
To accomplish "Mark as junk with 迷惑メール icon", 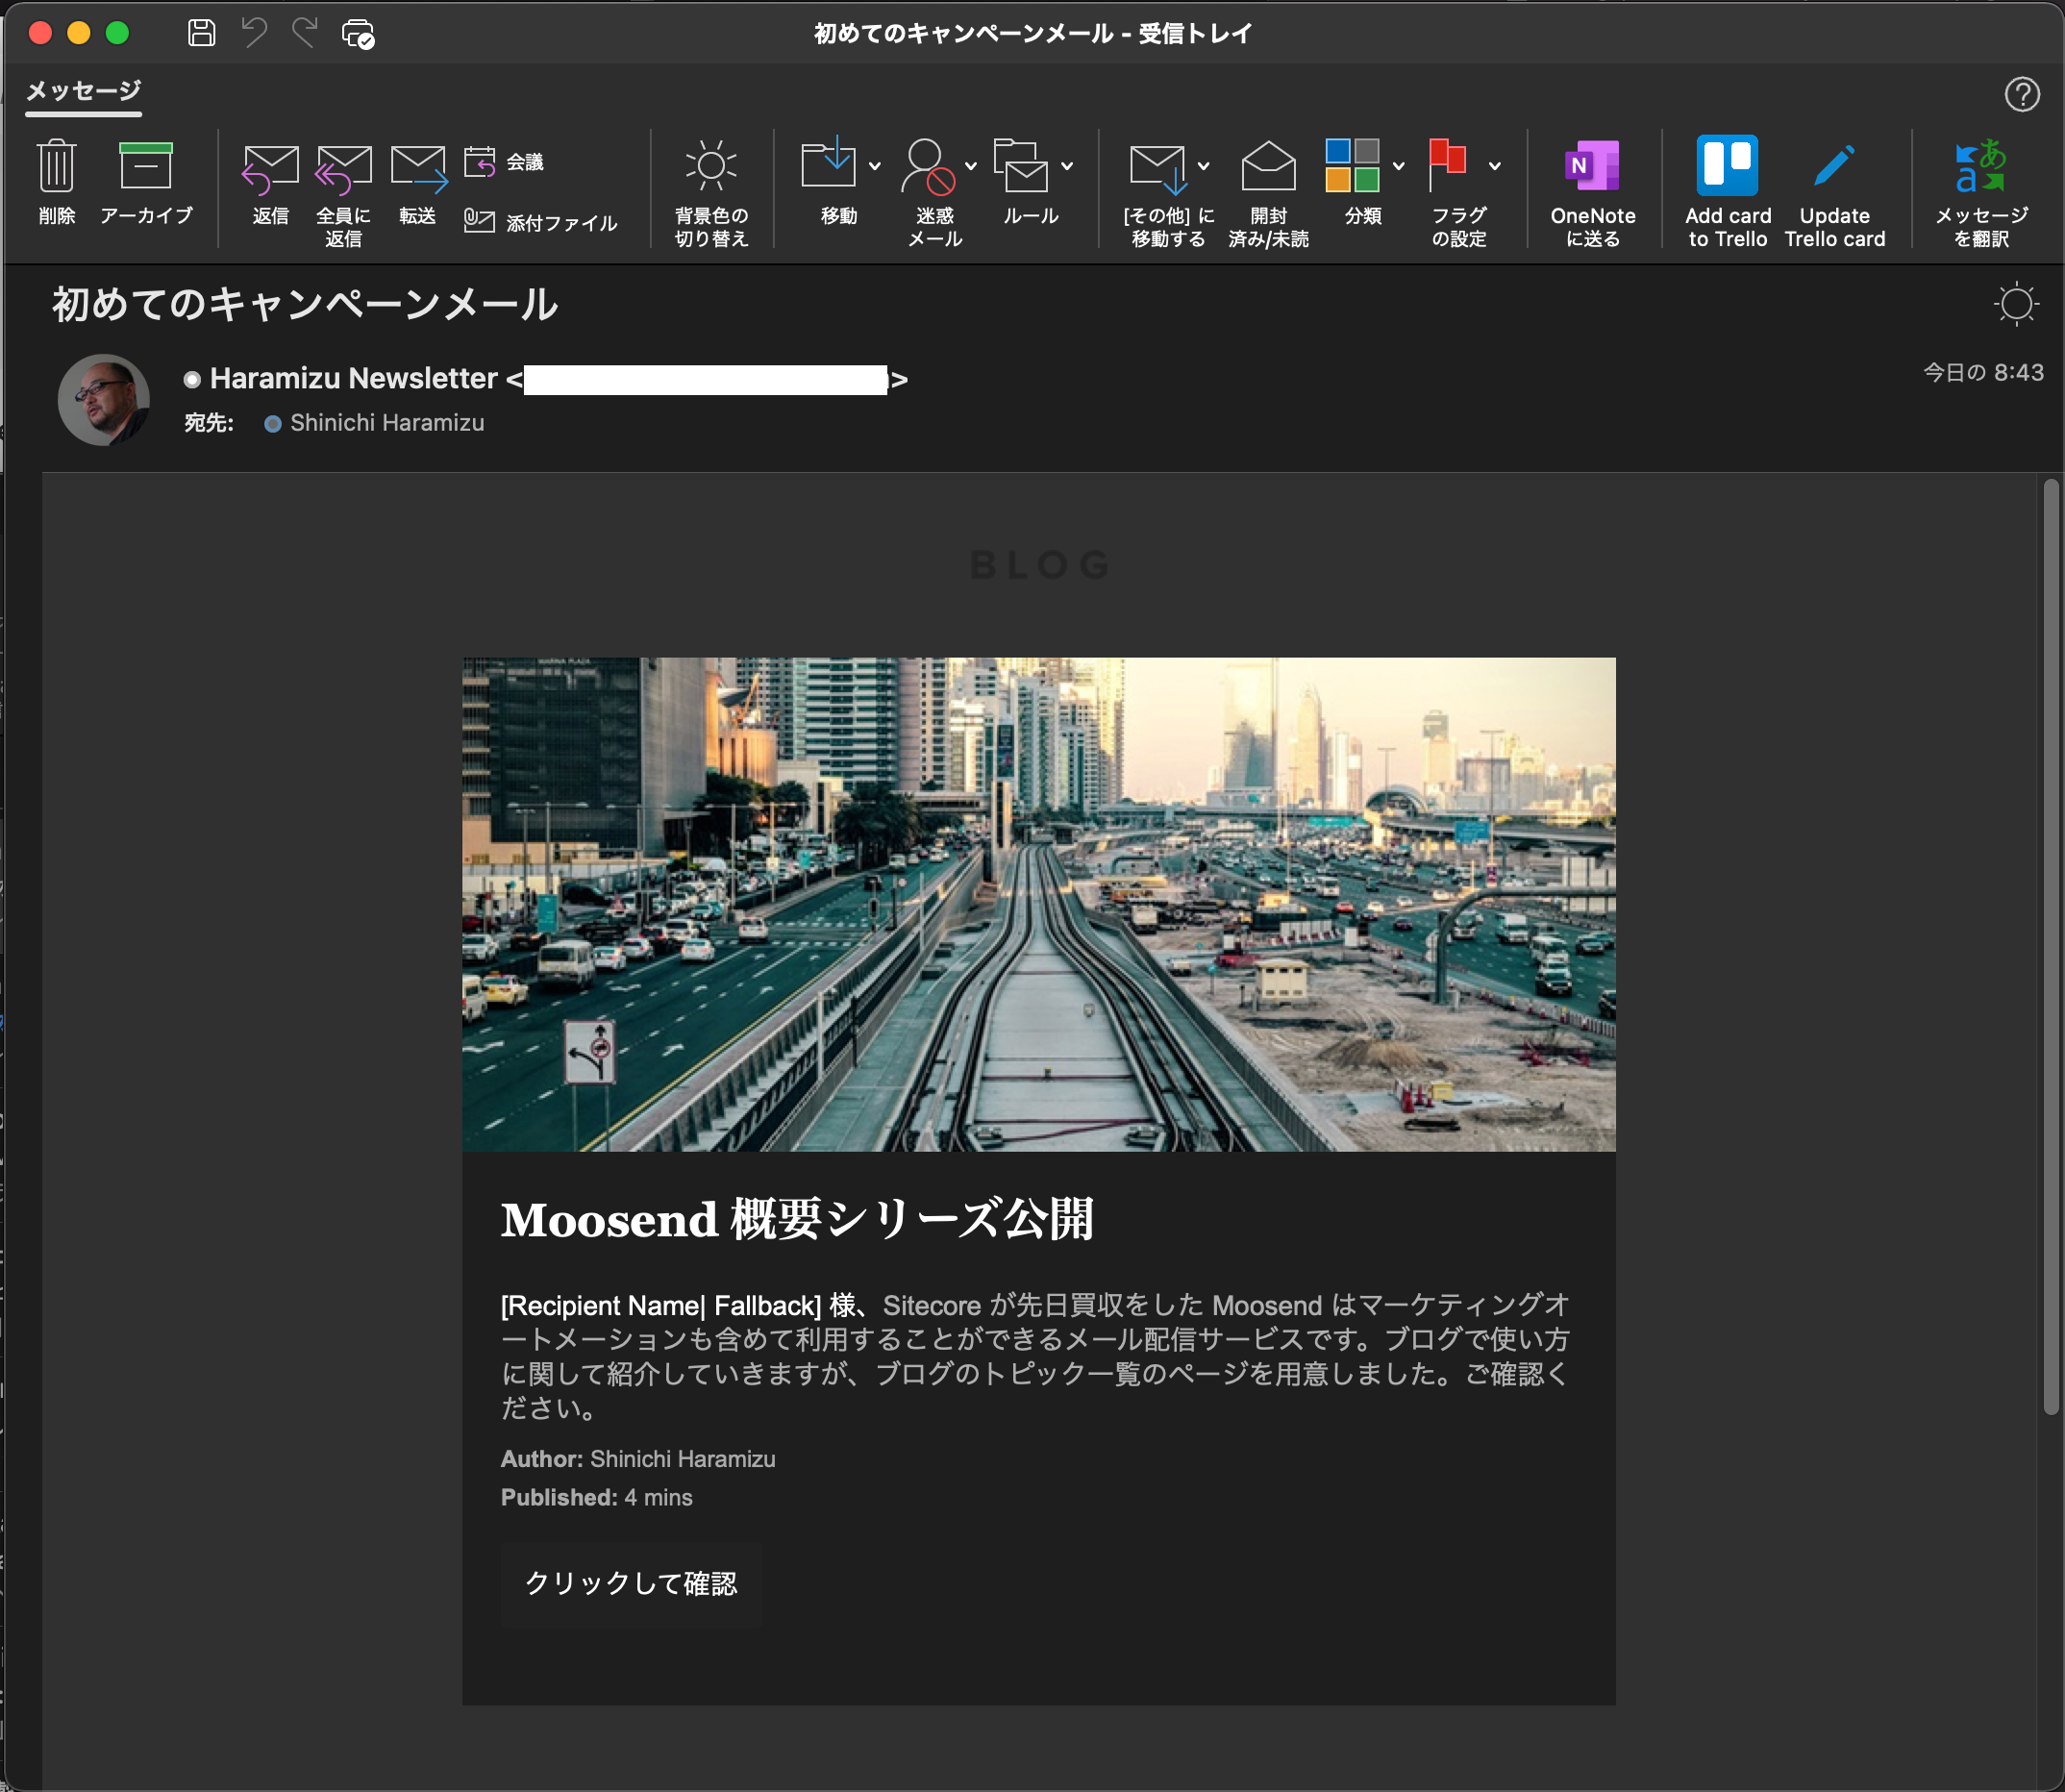I will (x=927, y=166).
